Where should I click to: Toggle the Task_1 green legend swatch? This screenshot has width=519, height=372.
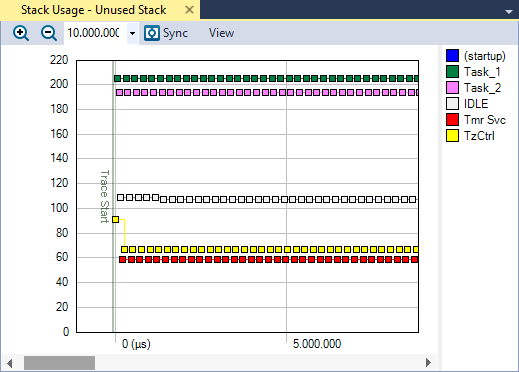452,72
